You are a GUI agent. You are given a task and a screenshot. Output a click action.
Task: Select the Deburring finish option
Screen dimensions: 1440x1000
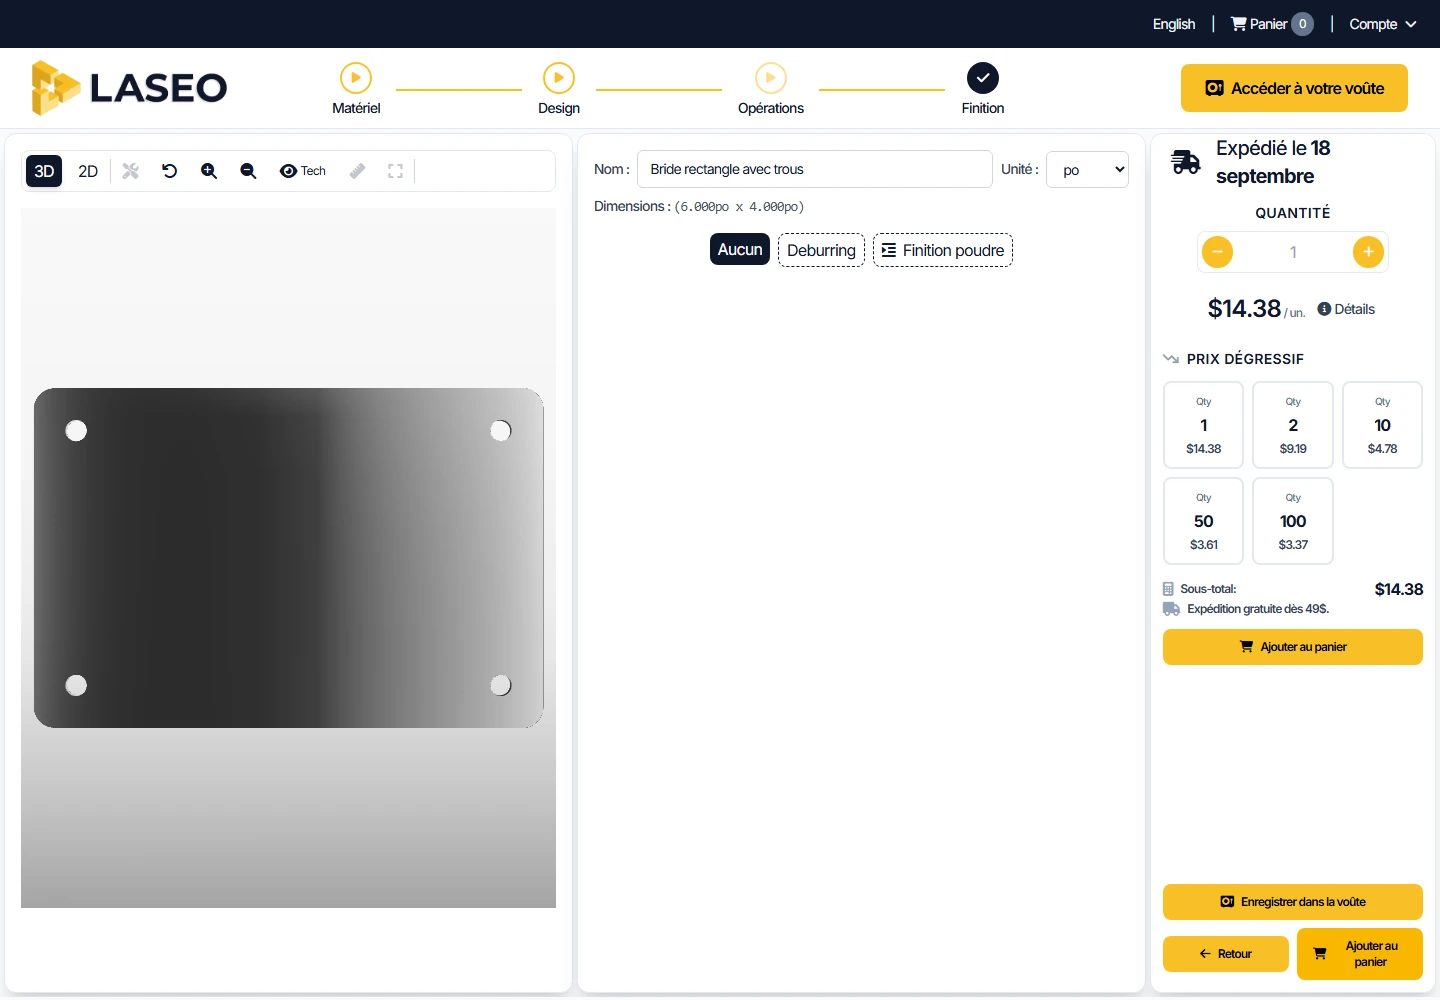821,250
